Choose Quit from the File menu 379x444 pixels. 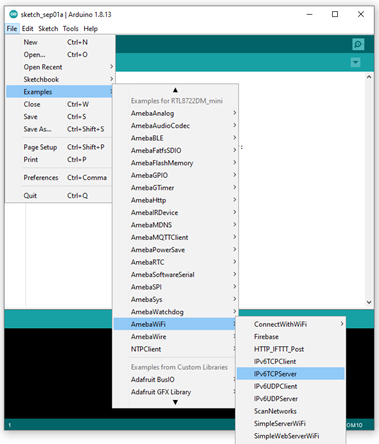[x=59, y=195]
